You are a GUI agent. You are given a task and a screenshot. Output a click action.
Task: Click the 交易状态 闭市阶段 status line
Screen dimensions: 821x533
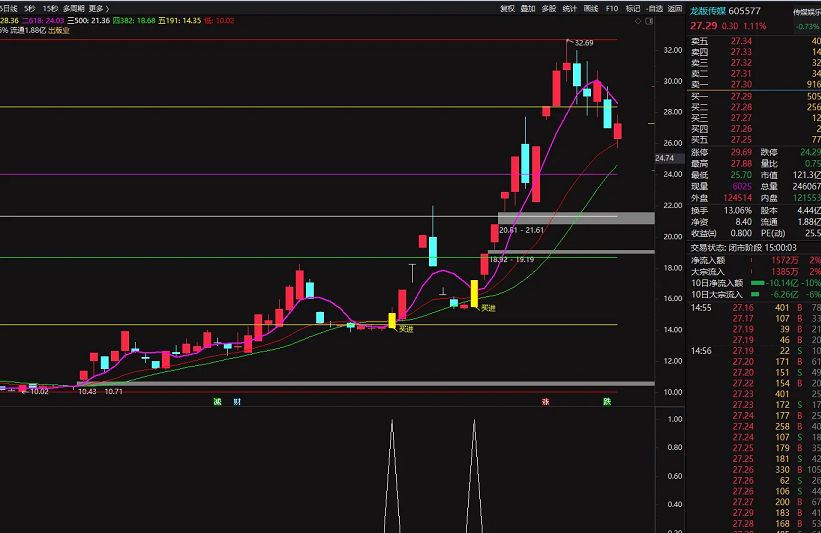click(744, 248)
